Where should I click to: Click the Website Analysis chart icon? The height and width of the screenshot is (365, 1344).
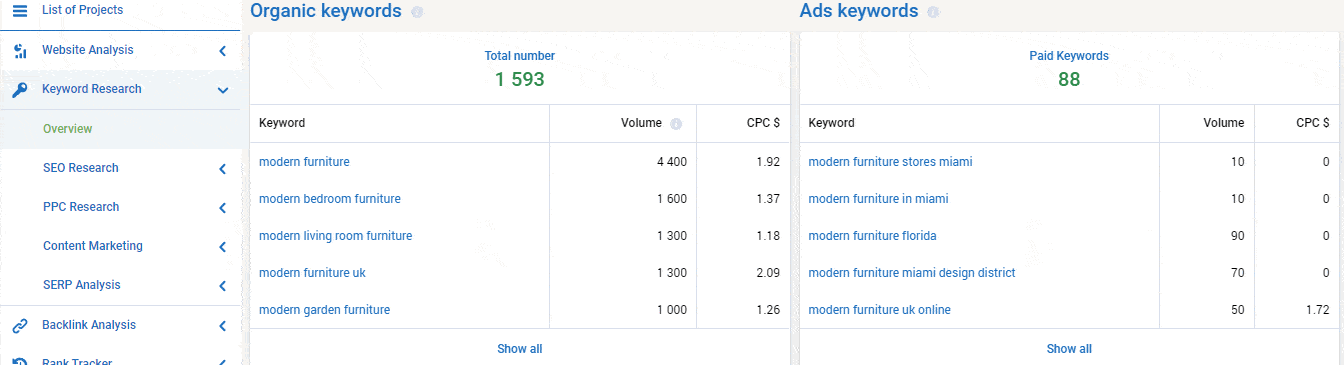click(20, 51)
